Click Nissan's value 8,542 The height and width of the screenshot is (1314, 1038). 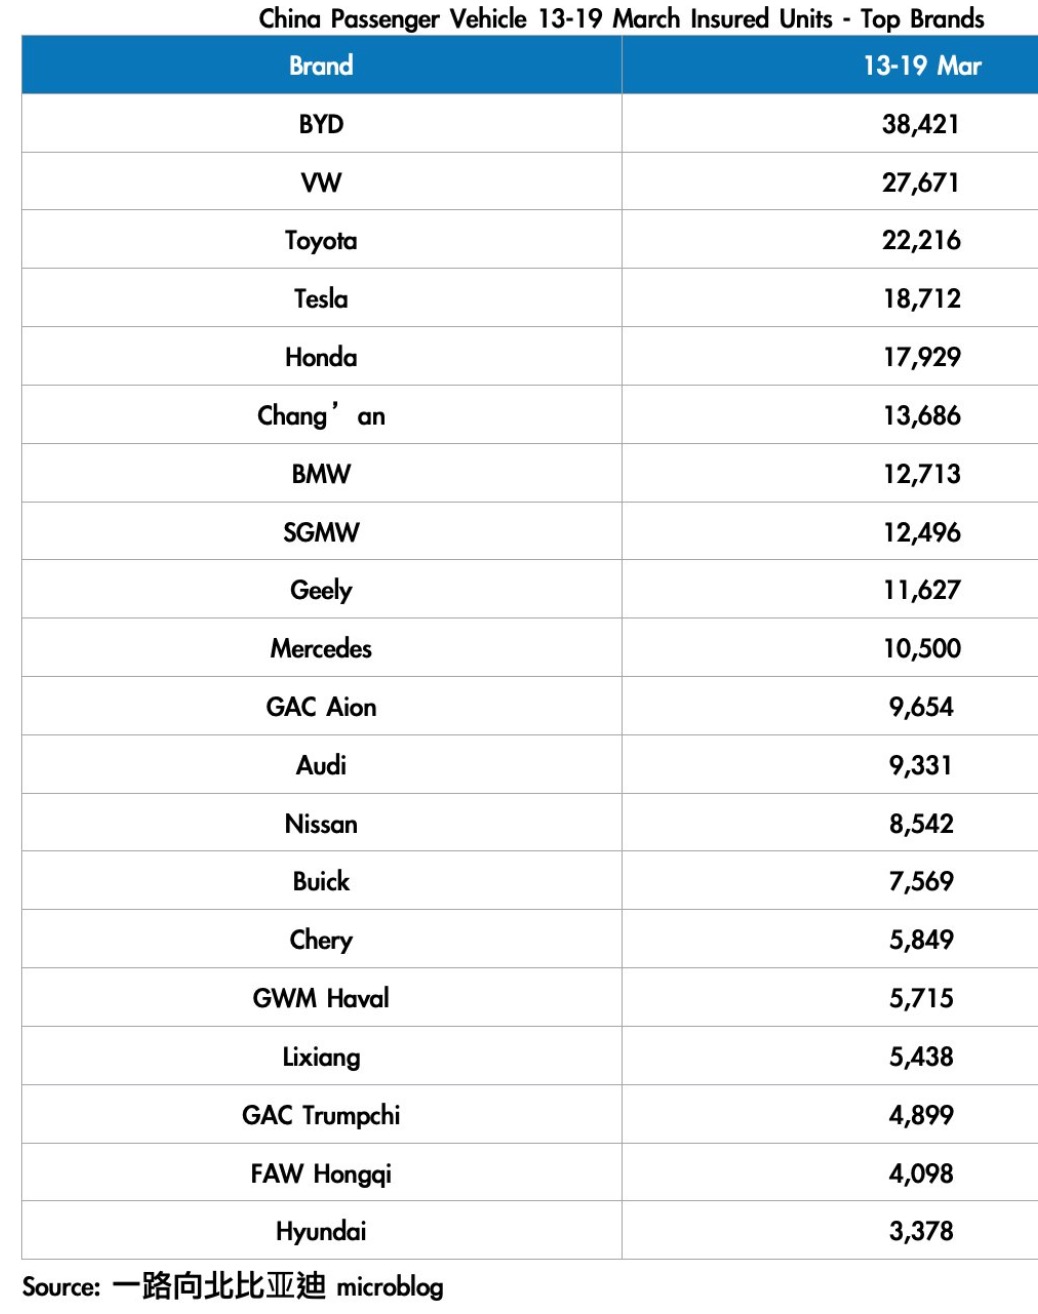click(921, 824)
